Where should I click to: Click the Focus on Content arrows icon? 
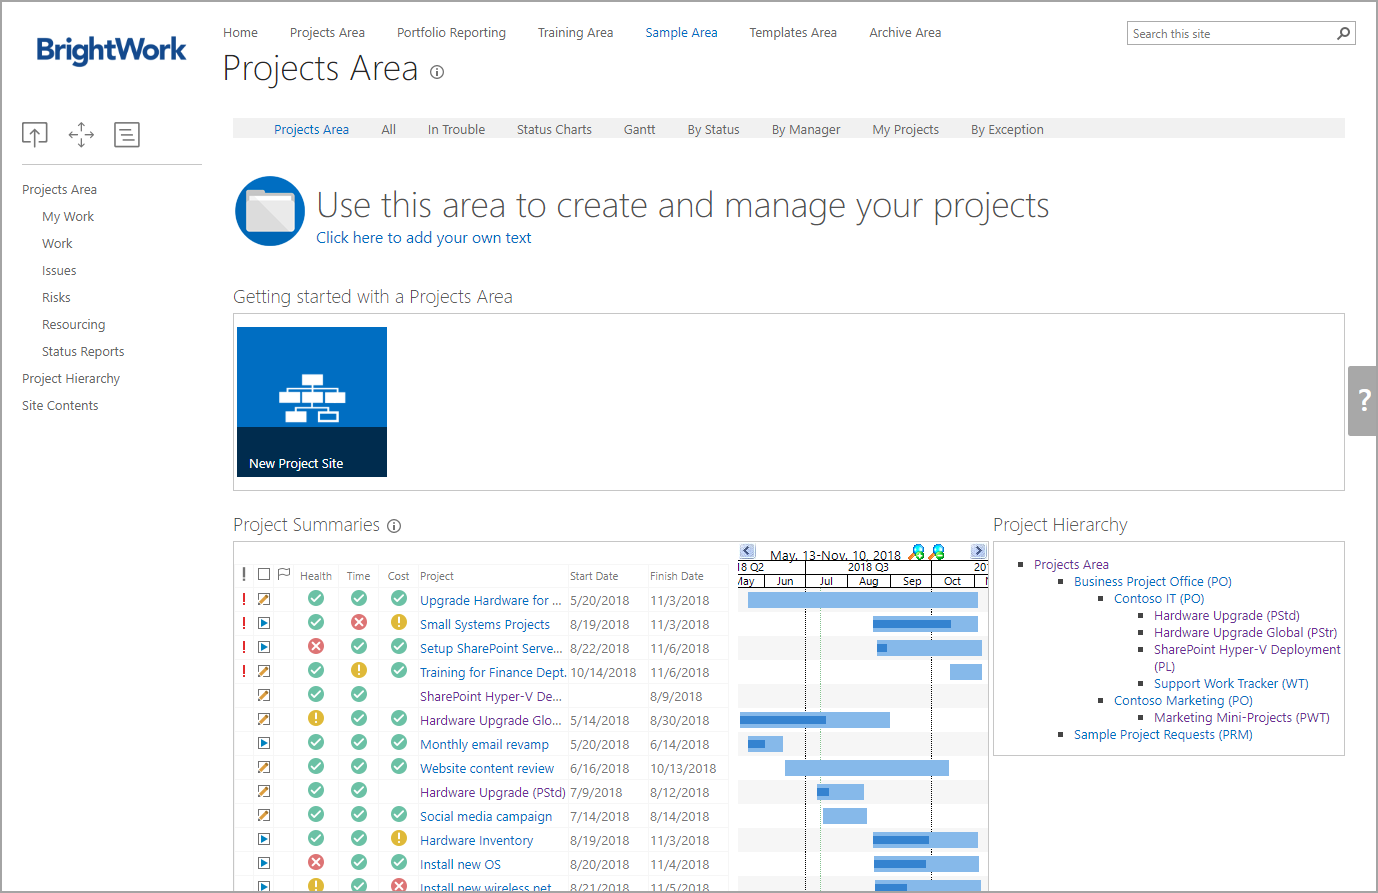81,134
